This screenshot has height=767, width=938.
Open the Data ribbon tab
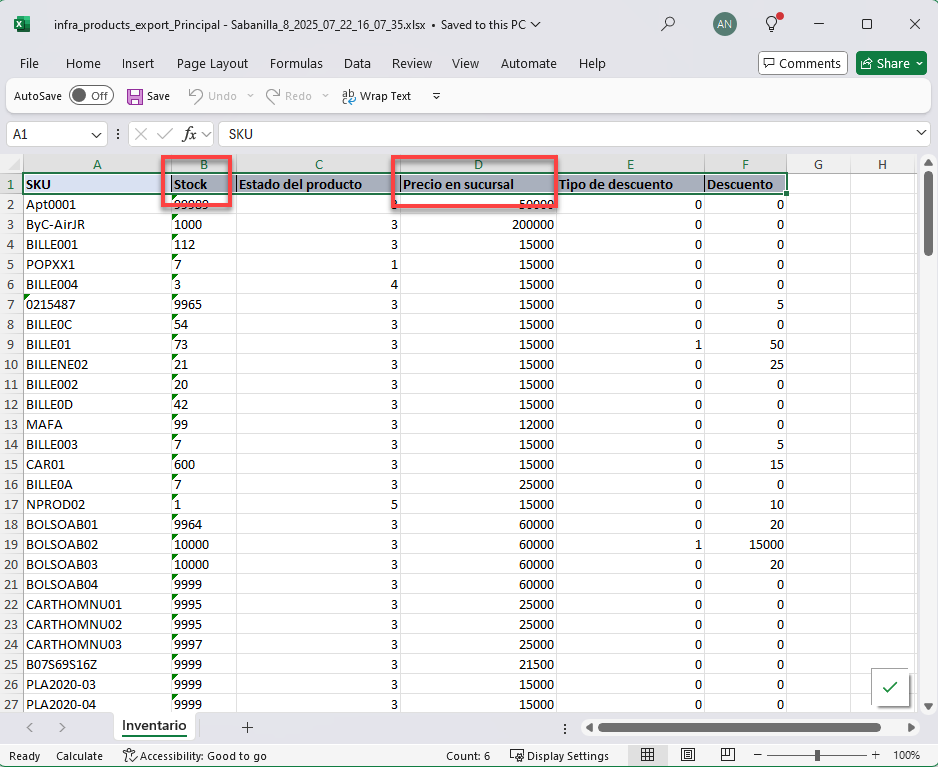(x=357, y=63)
